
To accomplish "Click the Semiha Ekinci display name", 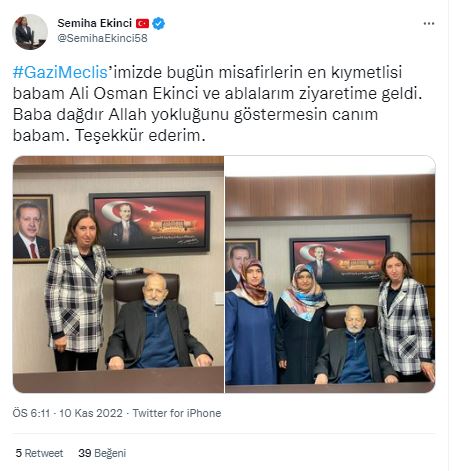I will (x=95, y=23).
